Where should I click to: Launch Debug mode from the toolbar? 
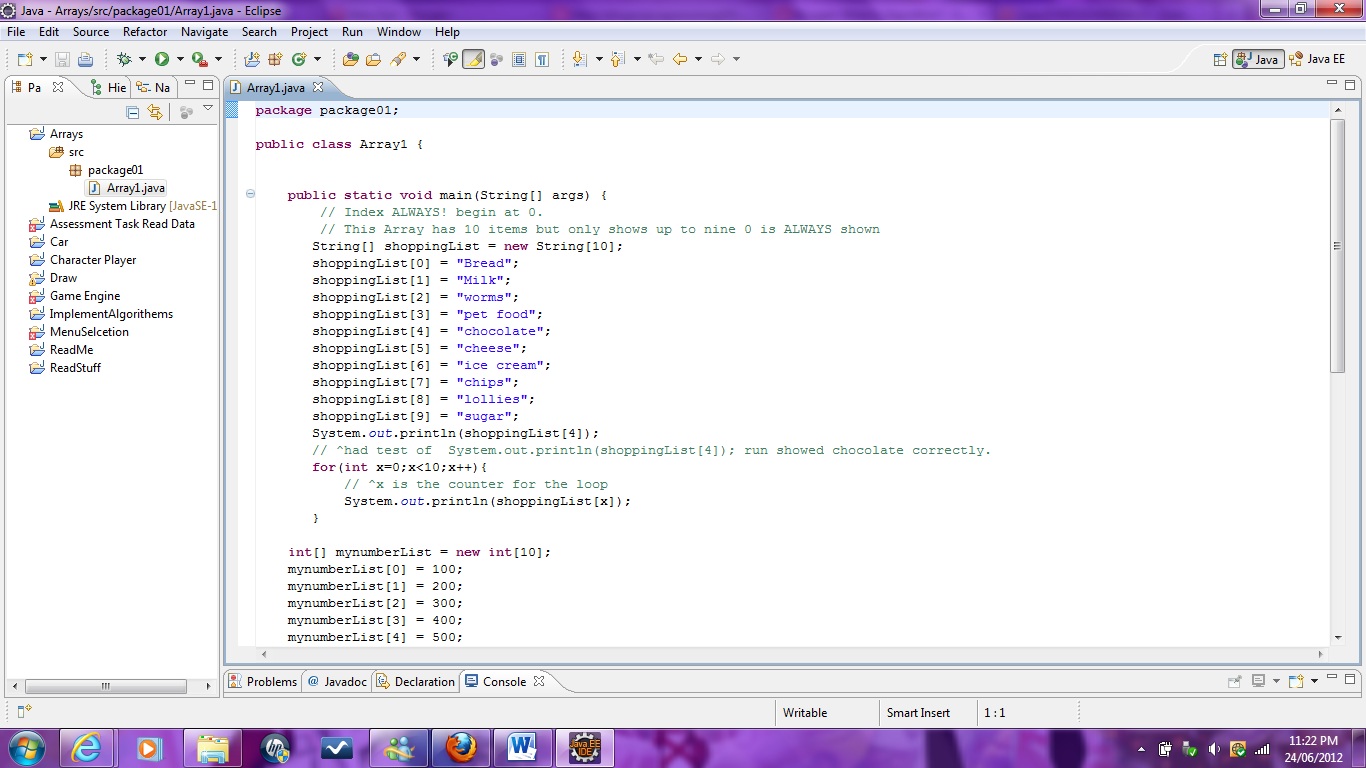[x=123, y=59]
